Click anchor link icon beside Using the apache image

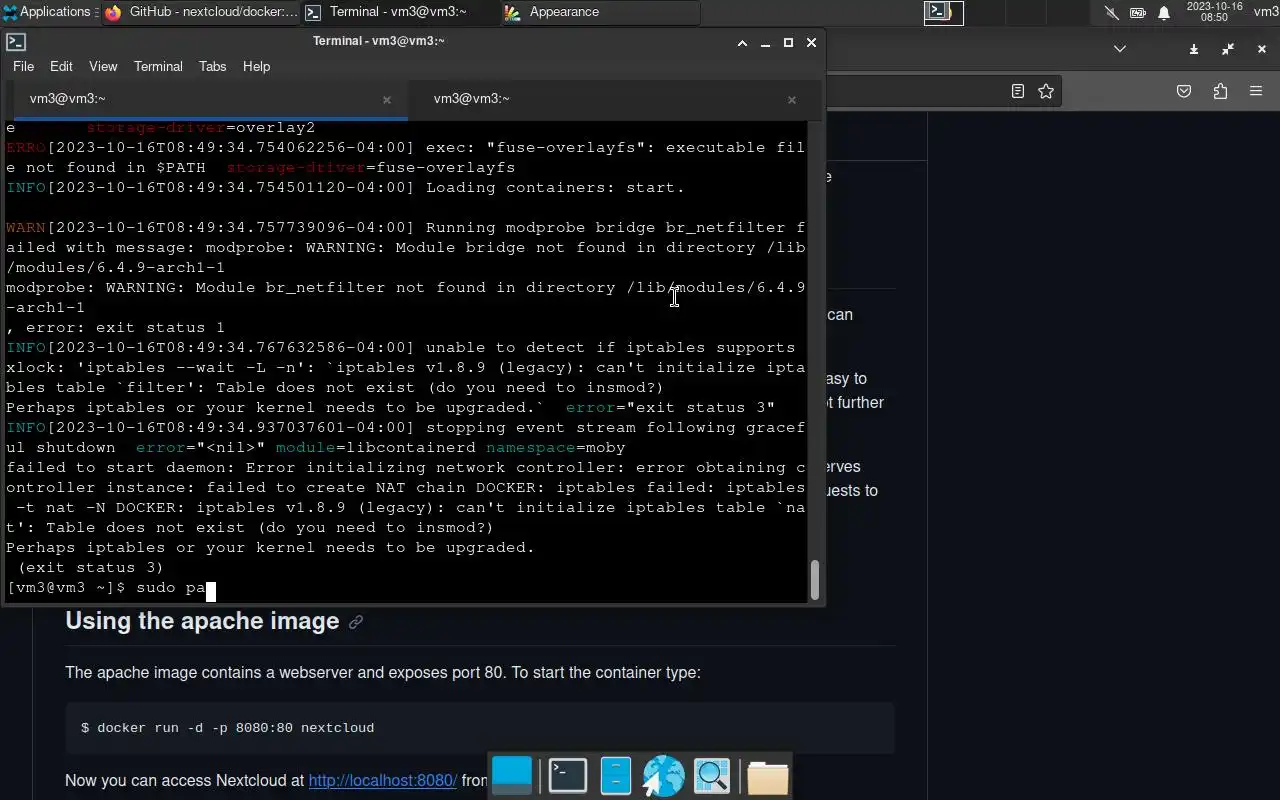356,622
